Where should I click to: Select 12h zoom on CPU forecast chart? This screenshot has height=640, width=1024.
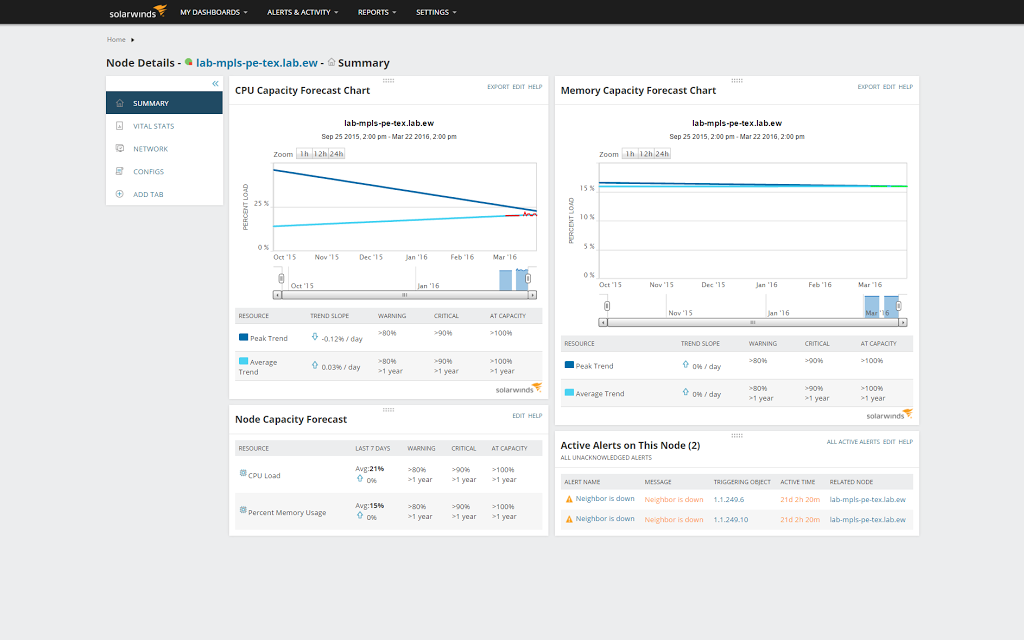click(x=320, y=154)
